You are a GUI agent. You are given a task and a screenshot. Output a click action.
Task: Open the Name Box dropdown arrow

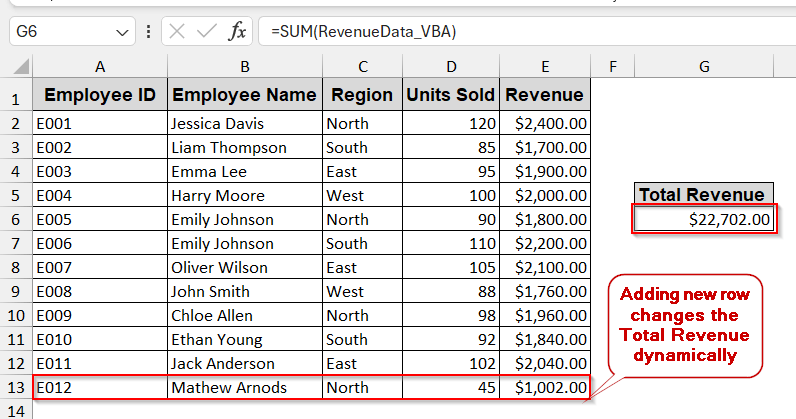pyautogui.click(x=123, y=32)
